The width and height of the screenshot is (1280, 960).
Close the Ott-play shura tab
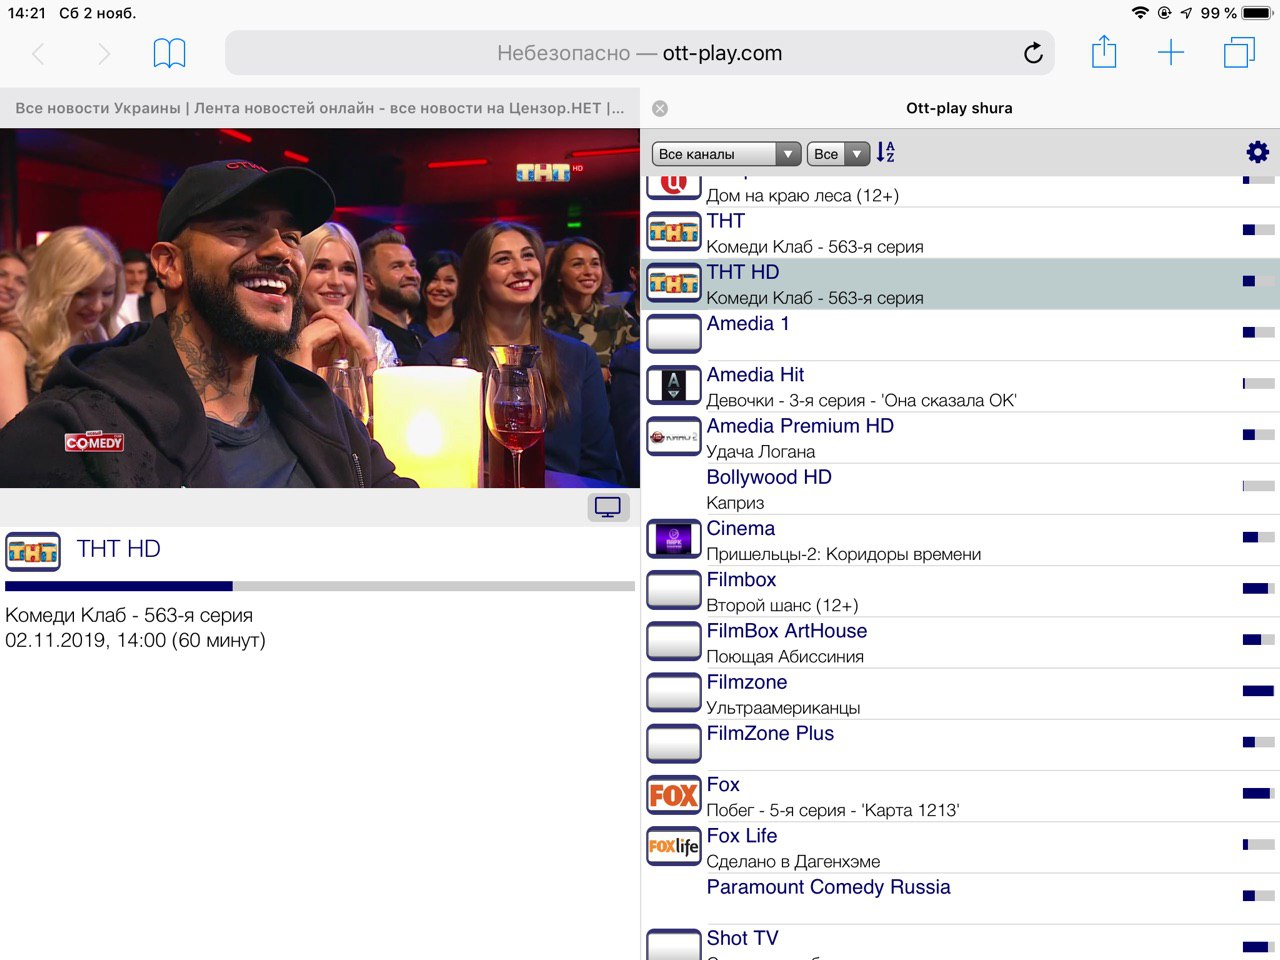click(x=660, y=108)
